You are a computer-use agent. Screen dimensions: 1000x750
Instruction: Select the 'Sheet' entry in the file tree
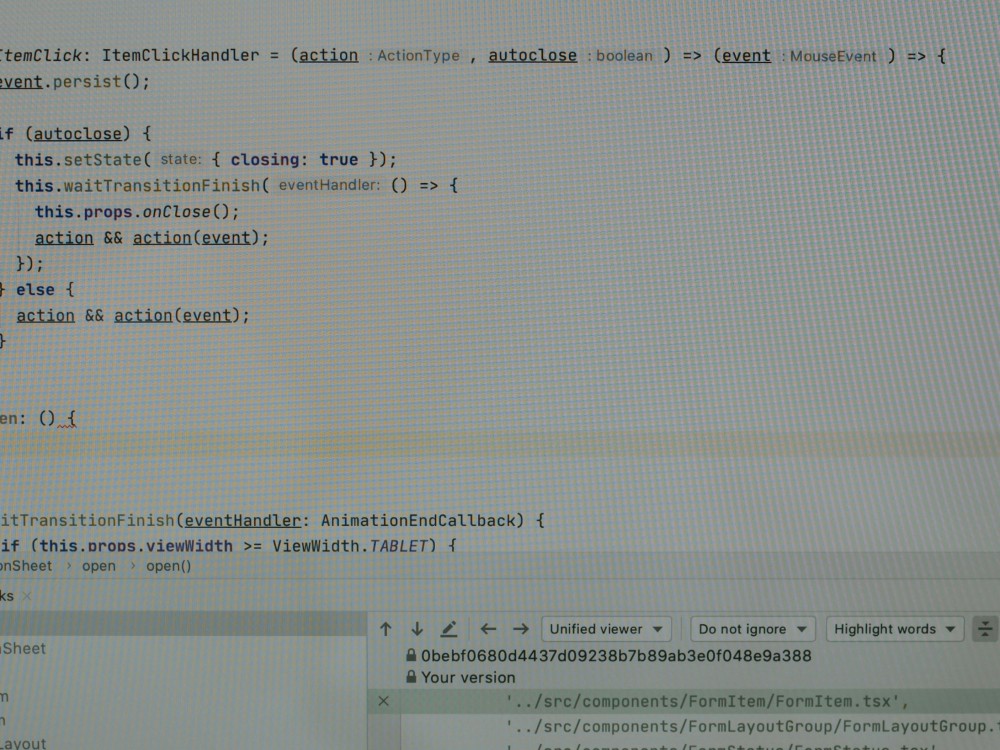coord(23,648)
